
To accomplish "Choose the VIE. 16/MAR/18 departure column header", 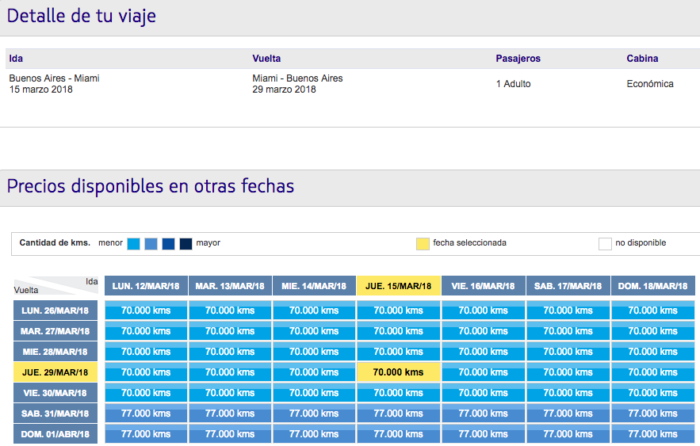I will pyautogui.click(x=482, y=286).
